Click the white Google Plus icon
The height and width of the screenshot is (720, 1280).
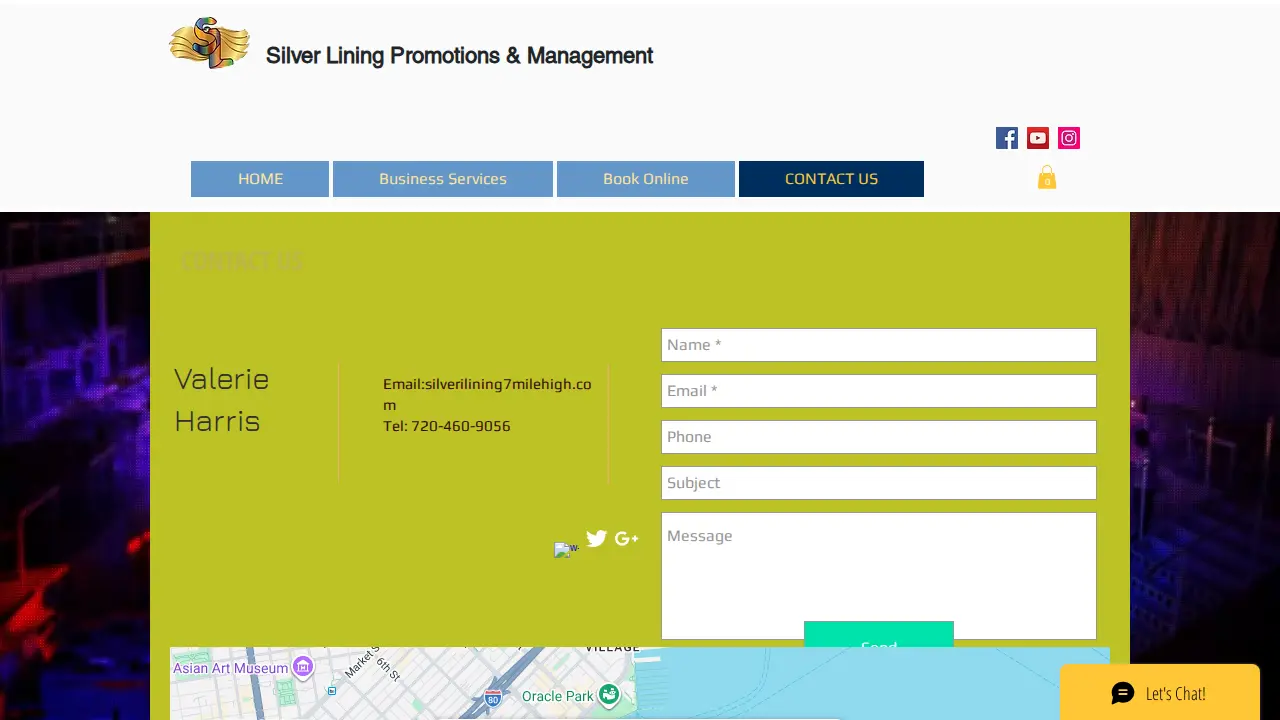pyautogui.click(x=627, y=539)
